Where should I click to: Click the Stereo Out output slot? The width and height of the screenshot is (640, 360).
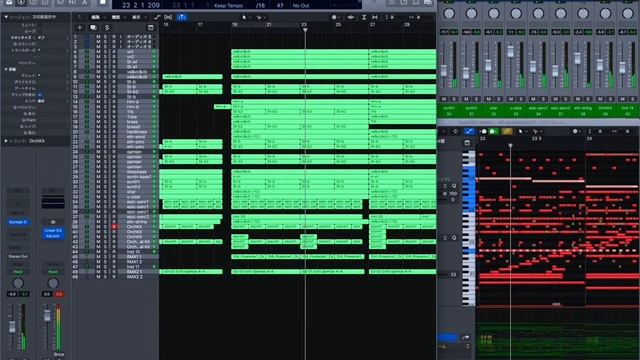[x=18, y=256]
